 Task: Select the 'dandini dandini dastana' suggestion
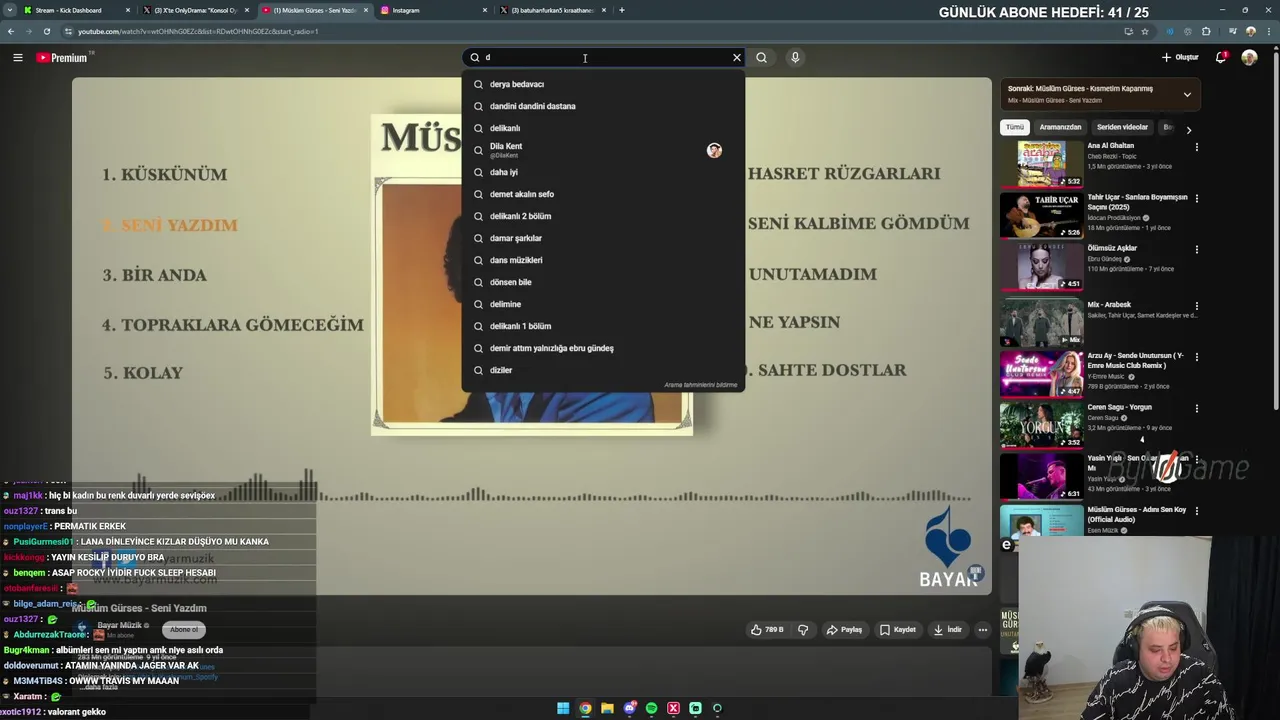(604, 106)
